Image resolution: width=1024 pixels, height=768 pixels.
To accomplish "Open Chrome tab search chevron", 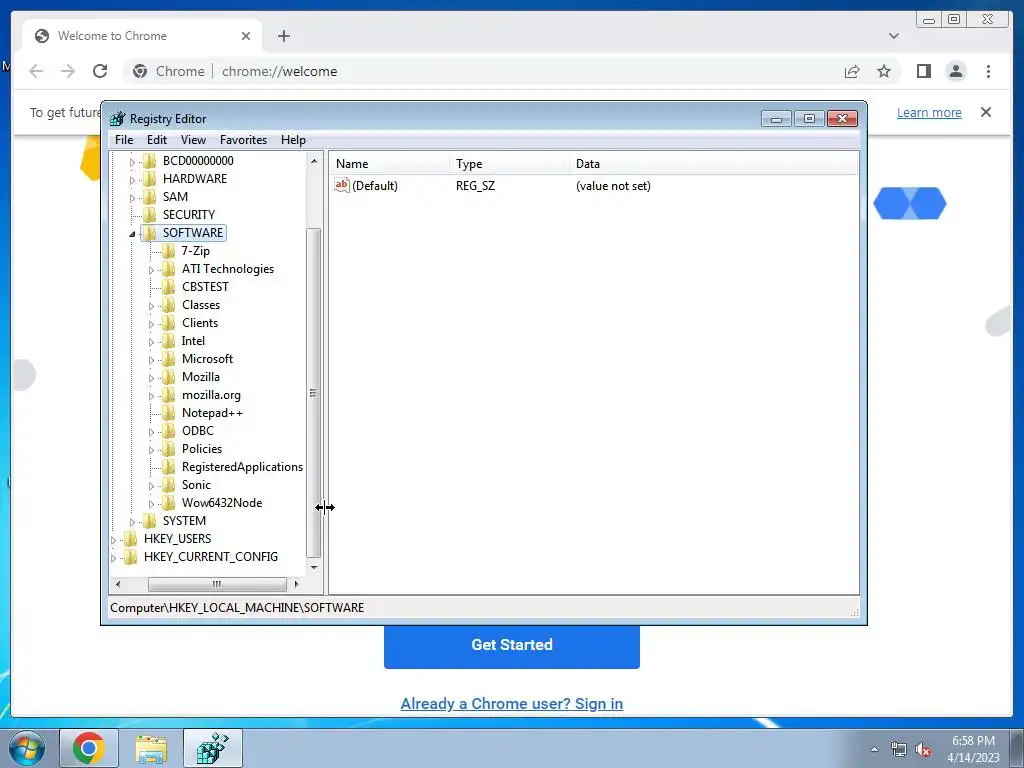I will (894, 36).
